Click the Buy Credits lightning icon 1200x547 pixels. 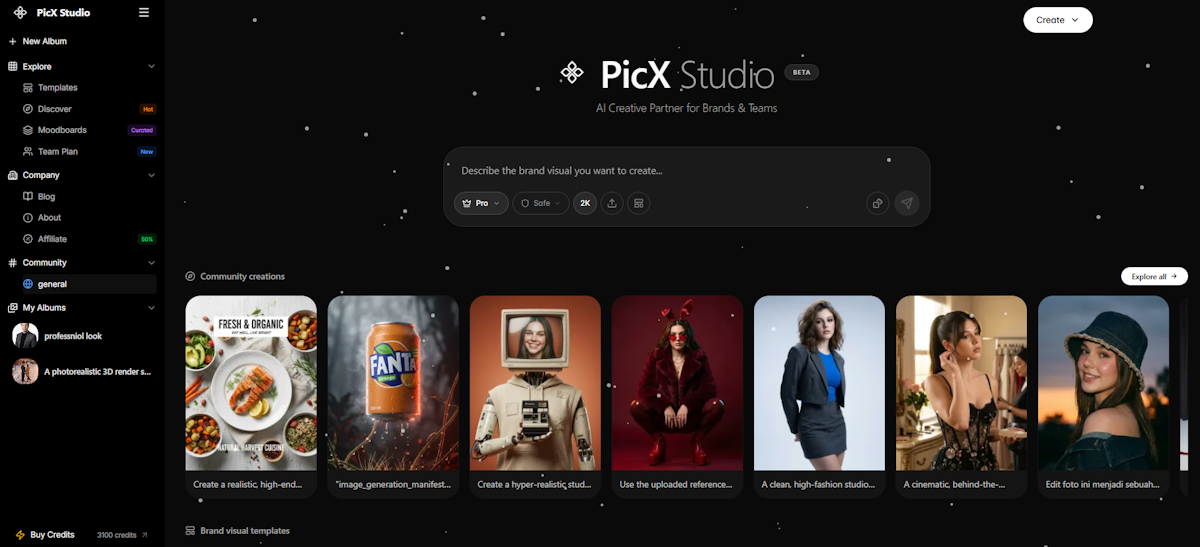pos(20,535)
